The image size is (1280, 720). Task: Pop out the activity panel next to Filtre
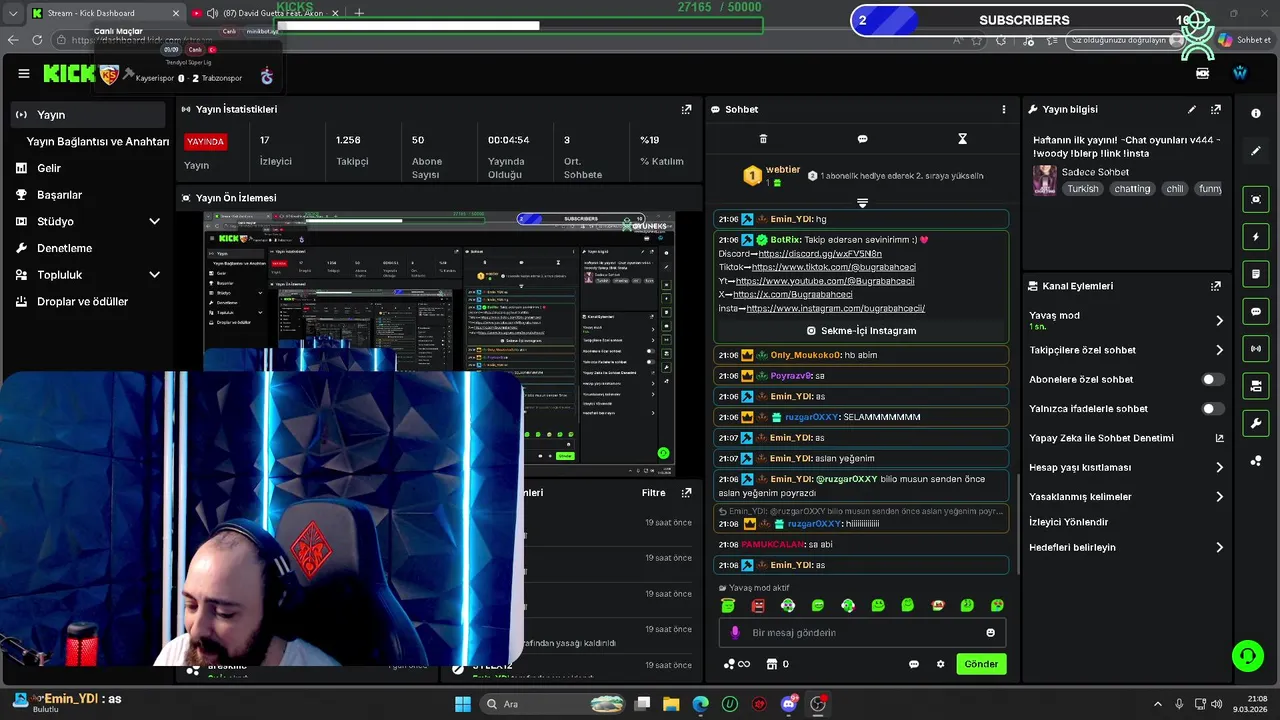pos(686,493)
